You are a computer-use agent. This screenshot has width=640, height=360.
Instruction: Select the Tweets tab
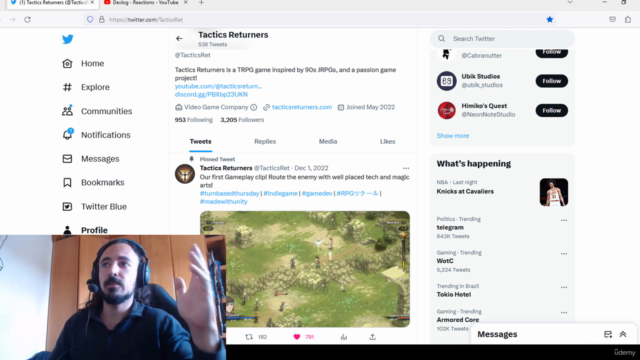click(x=200, y=141)
